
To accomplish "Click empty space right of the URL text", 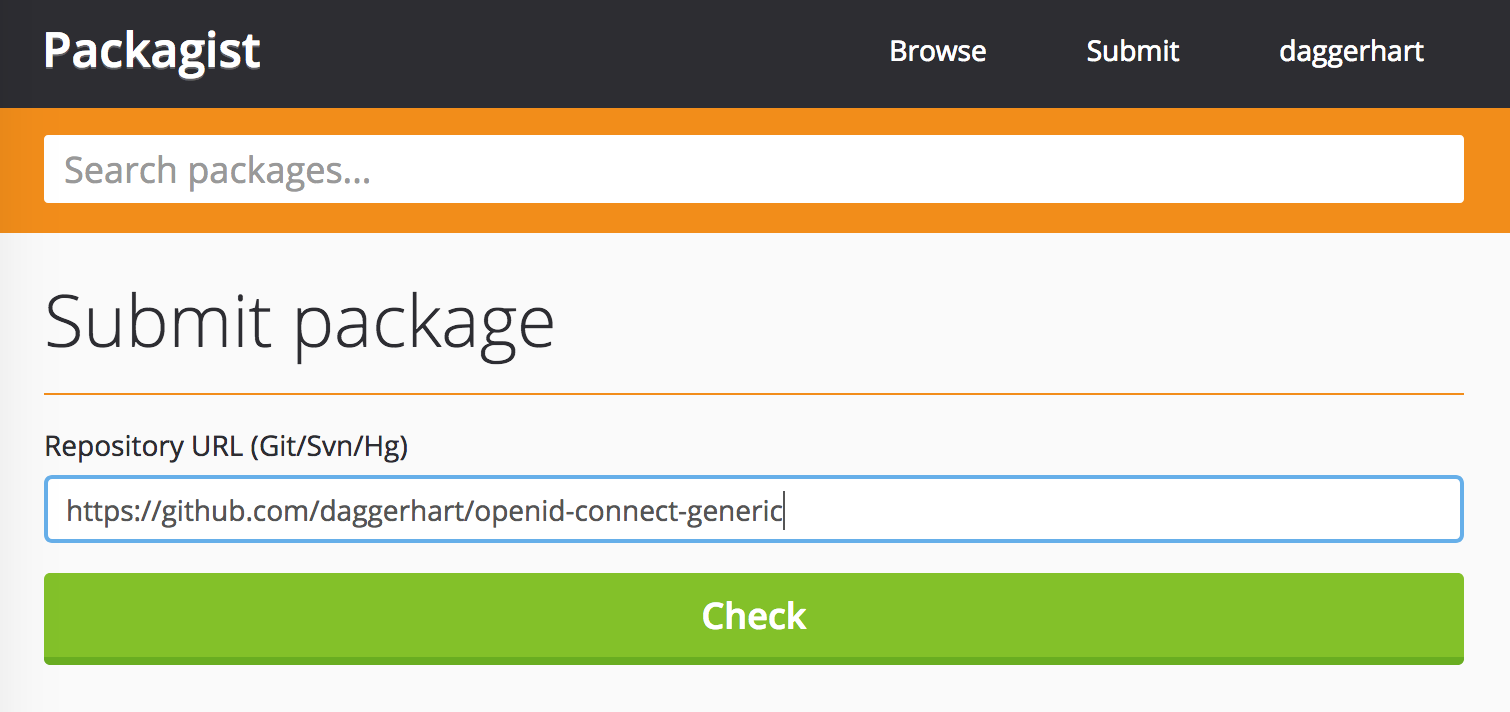I will coord(1120,510).
